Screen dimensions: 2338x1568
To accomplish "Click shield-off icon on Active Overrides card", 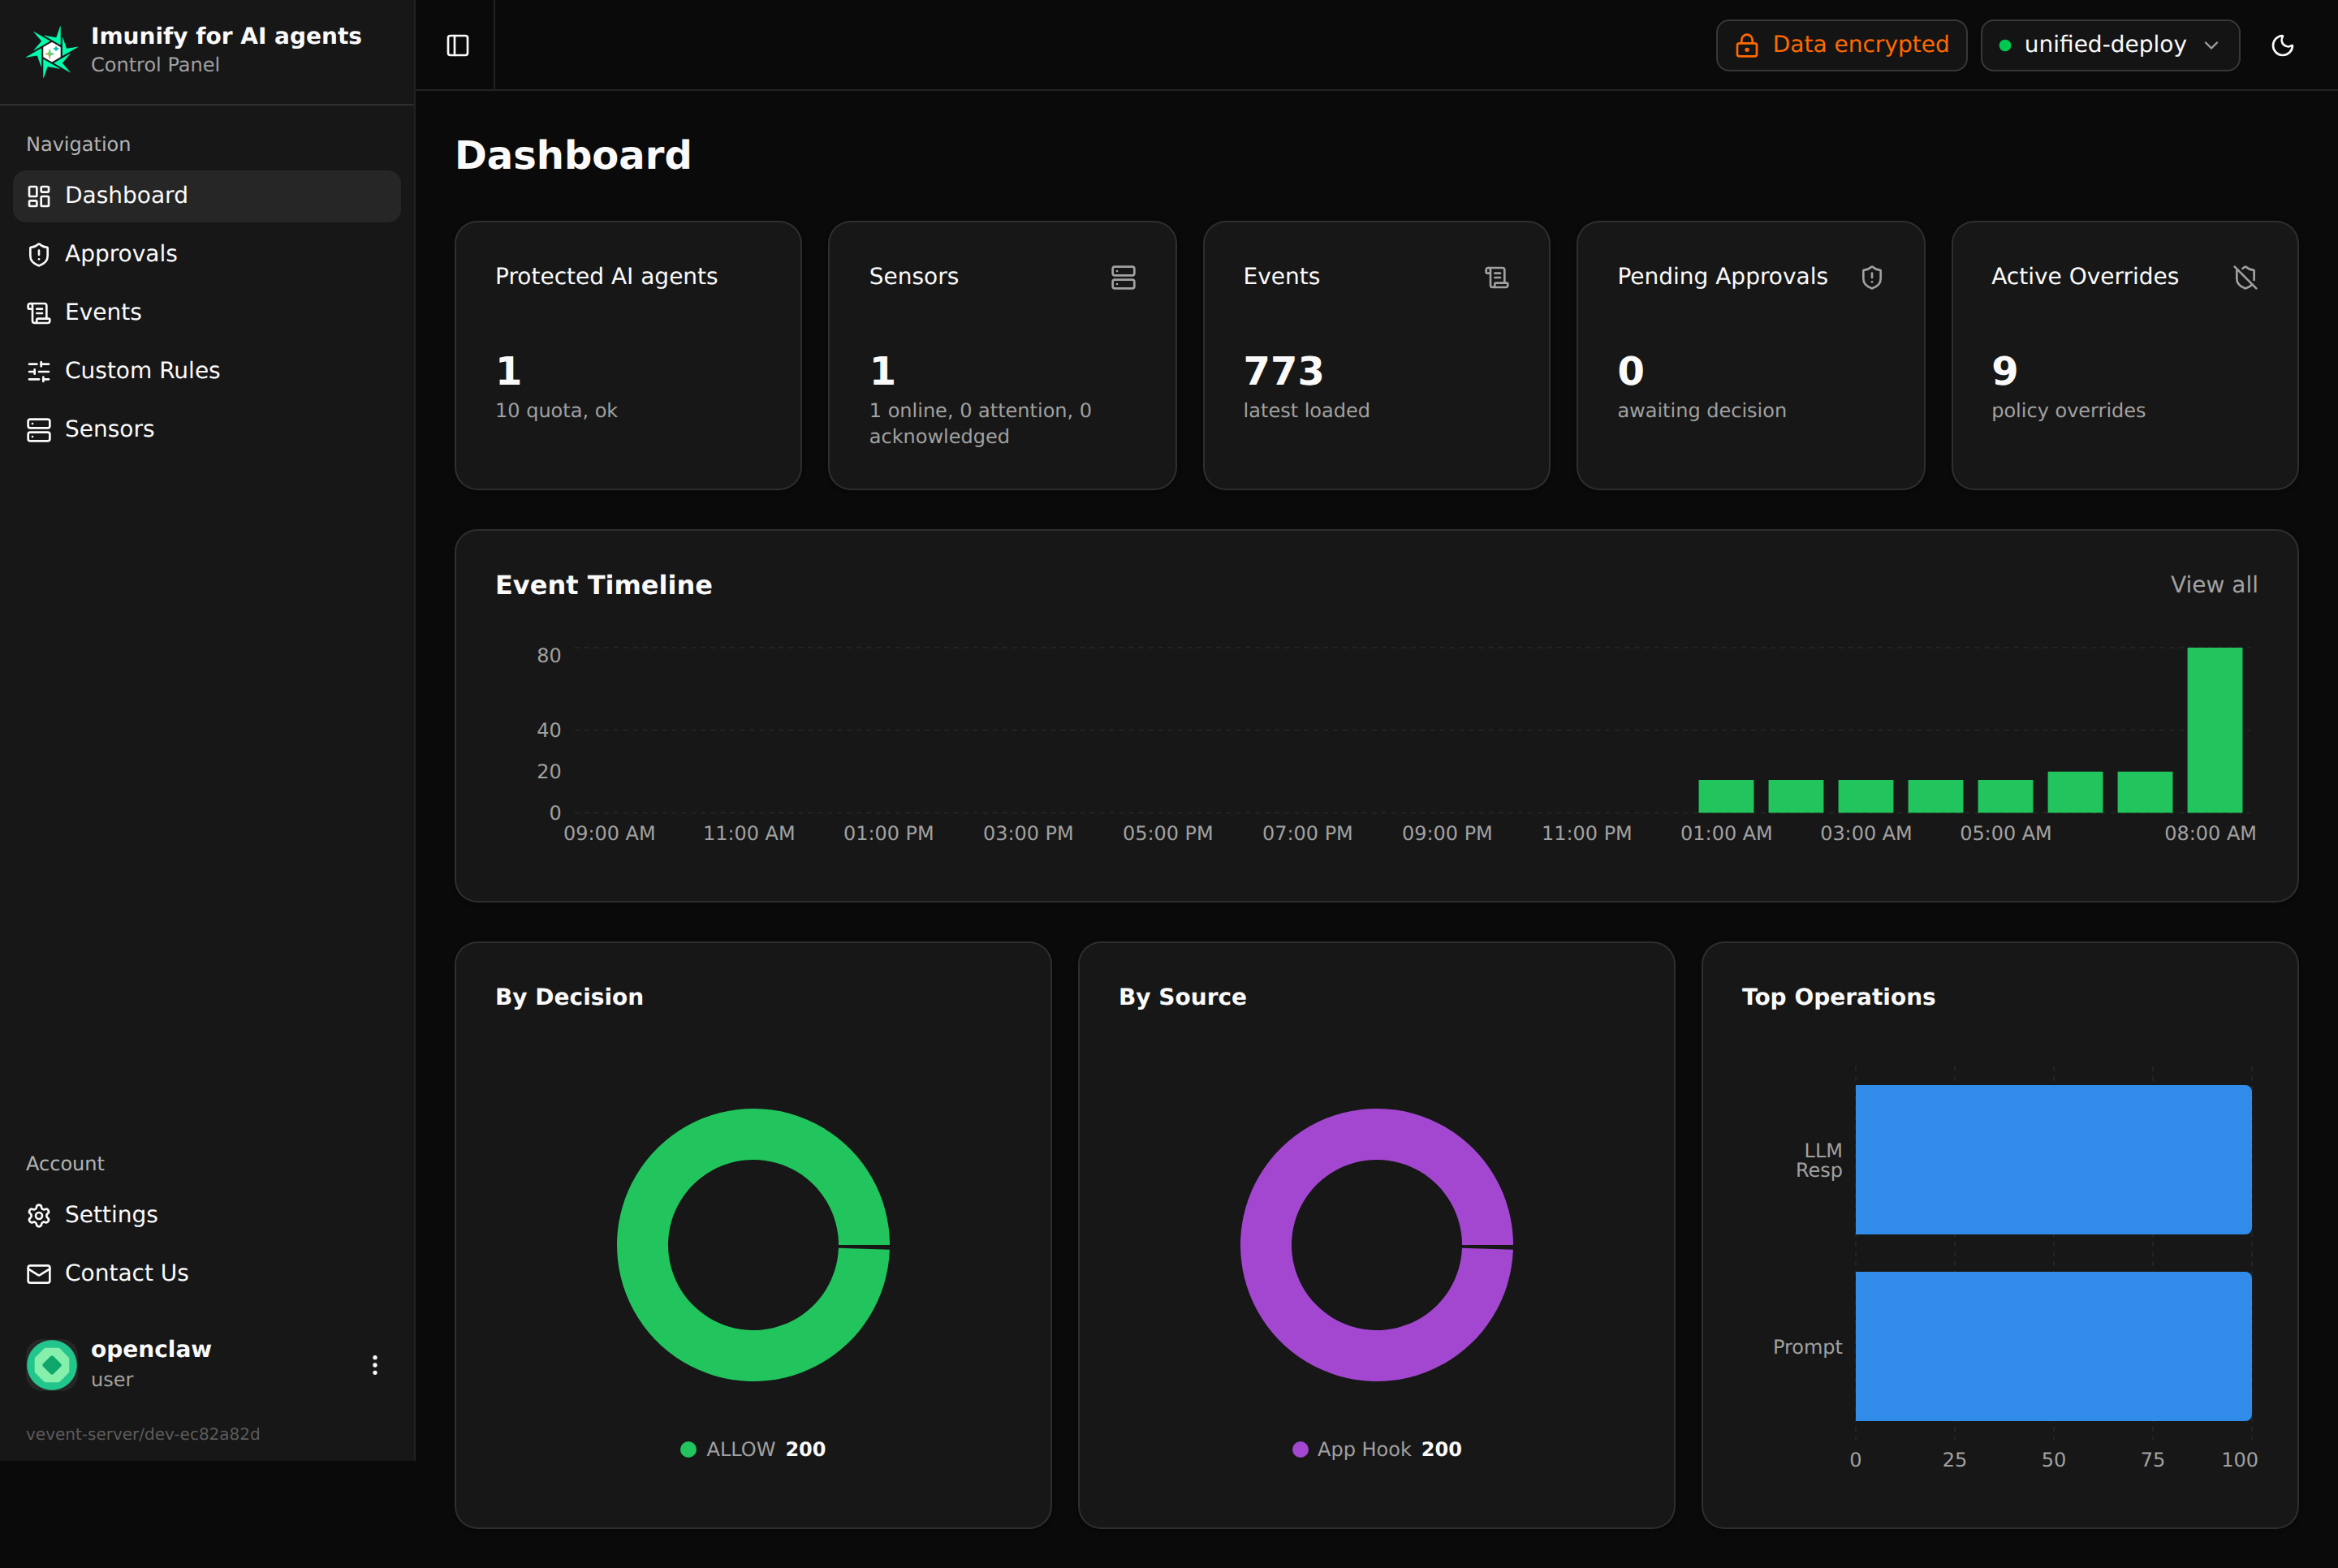I will (x=2245, y=277).
